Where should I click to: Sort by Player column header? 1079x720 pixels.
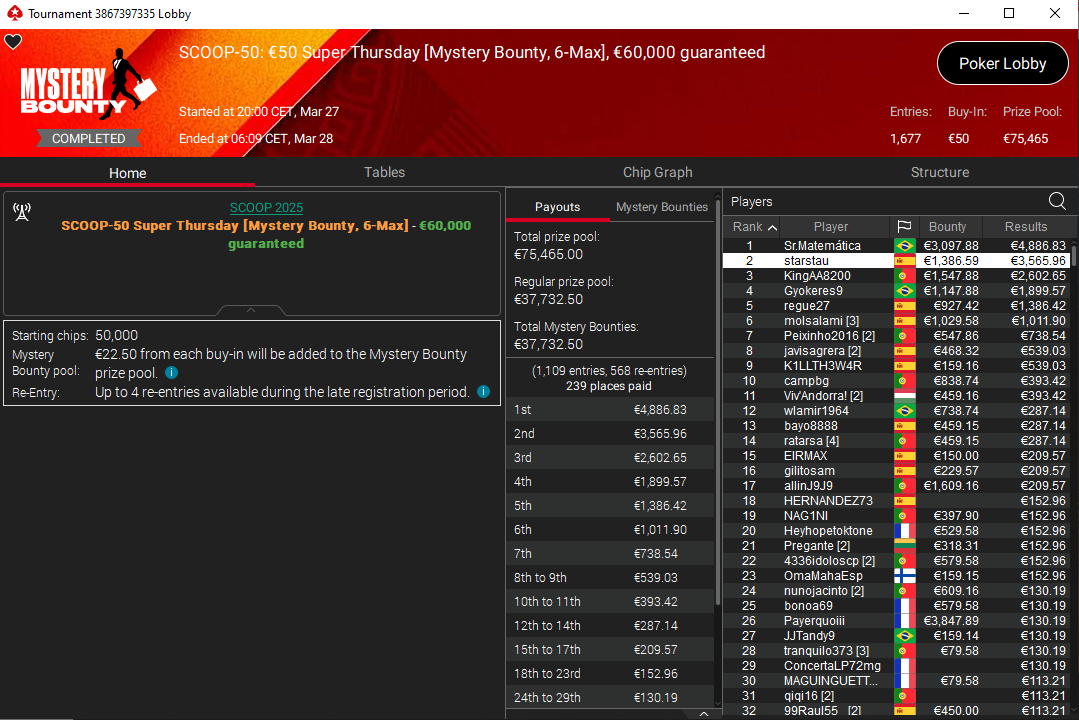point(831,226)
